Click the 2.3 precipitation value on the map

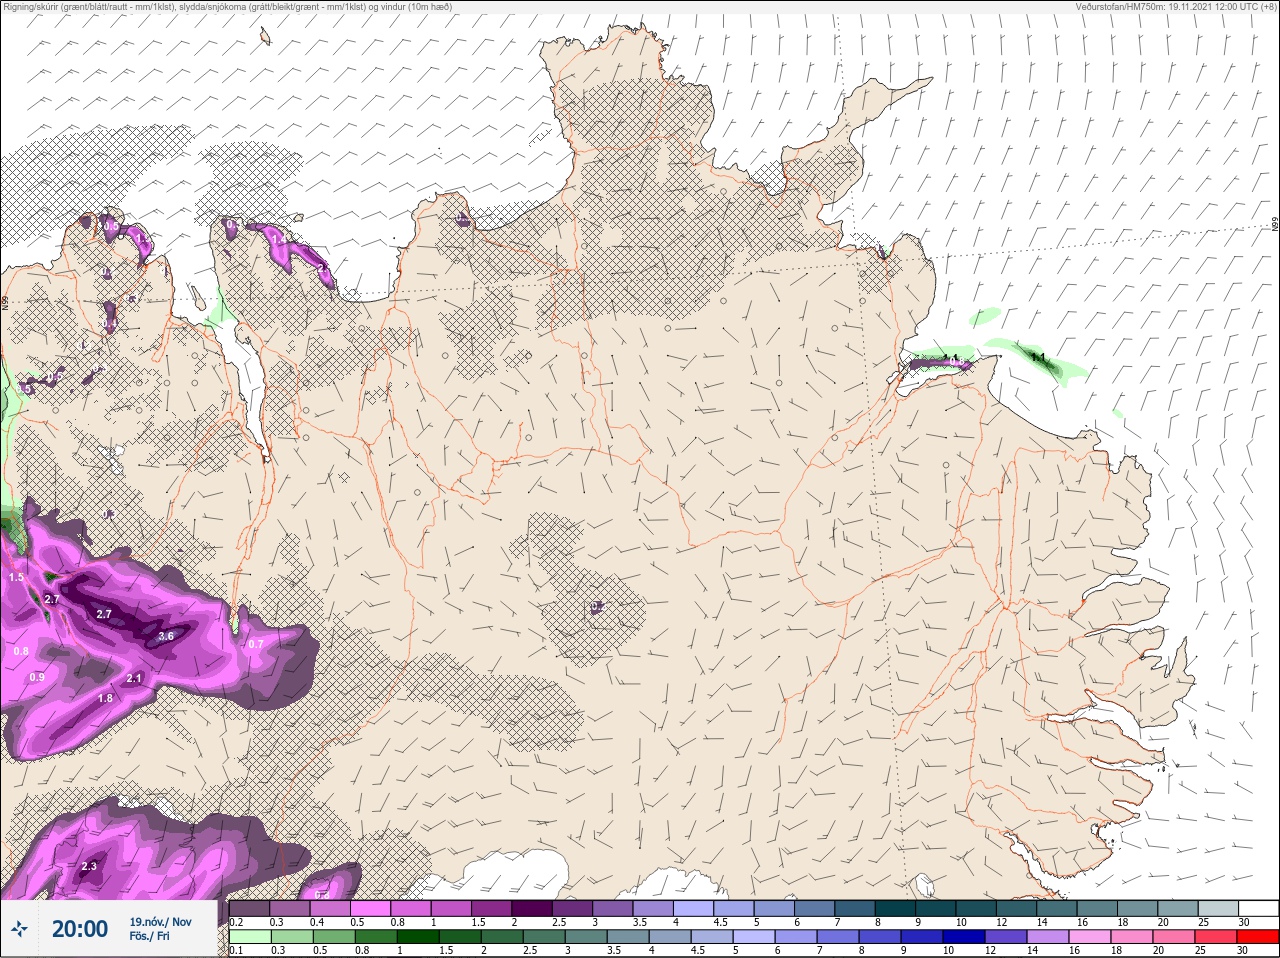coord(89,866)
